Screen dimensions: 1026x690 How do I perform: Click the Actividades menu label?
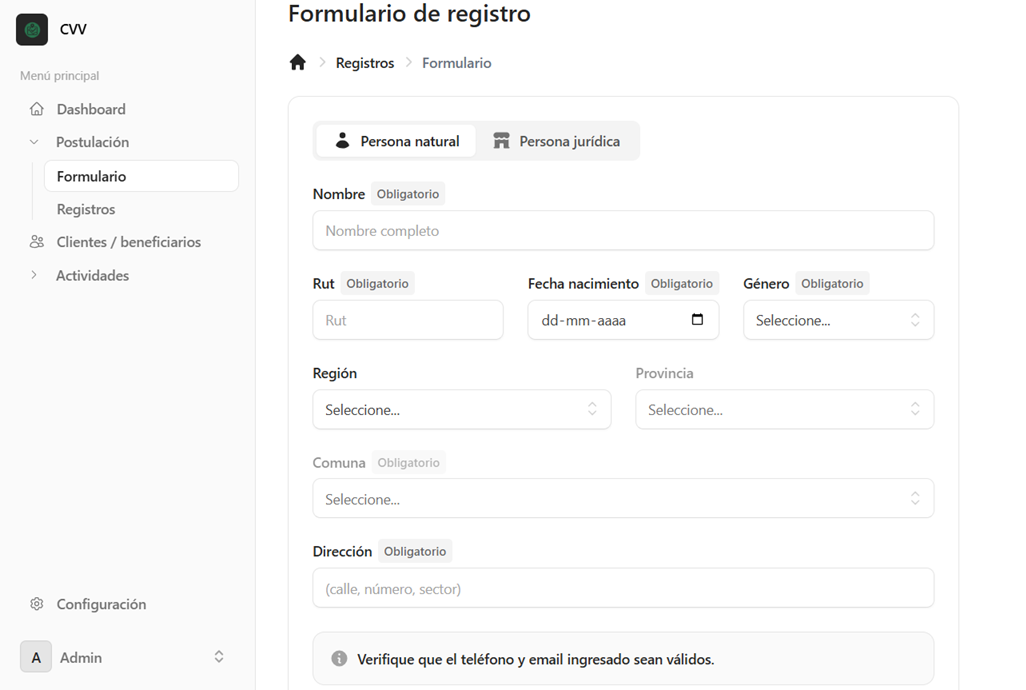pos(92,275)
